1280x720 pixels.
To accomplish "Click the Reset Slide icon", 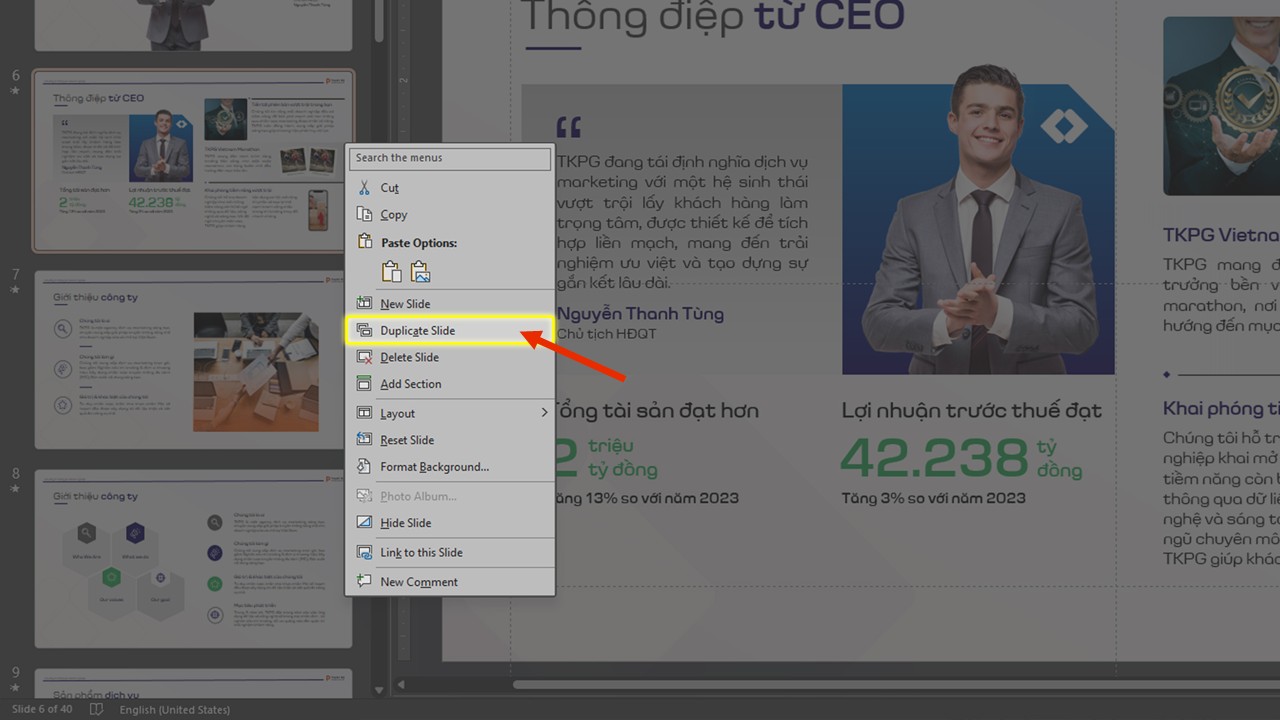I will pyautogui.click(x=366, y=439).
